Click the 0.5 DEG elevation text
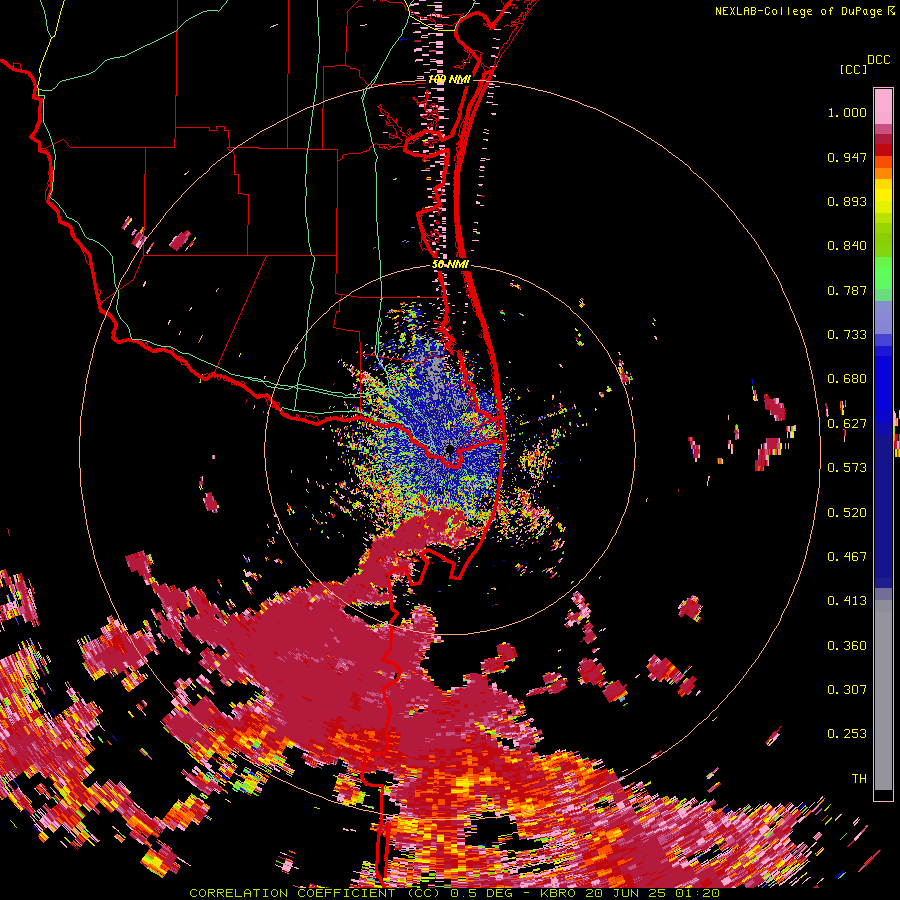Screen dimensions: 900x900 pyautogui.click(x=483, y=893)
